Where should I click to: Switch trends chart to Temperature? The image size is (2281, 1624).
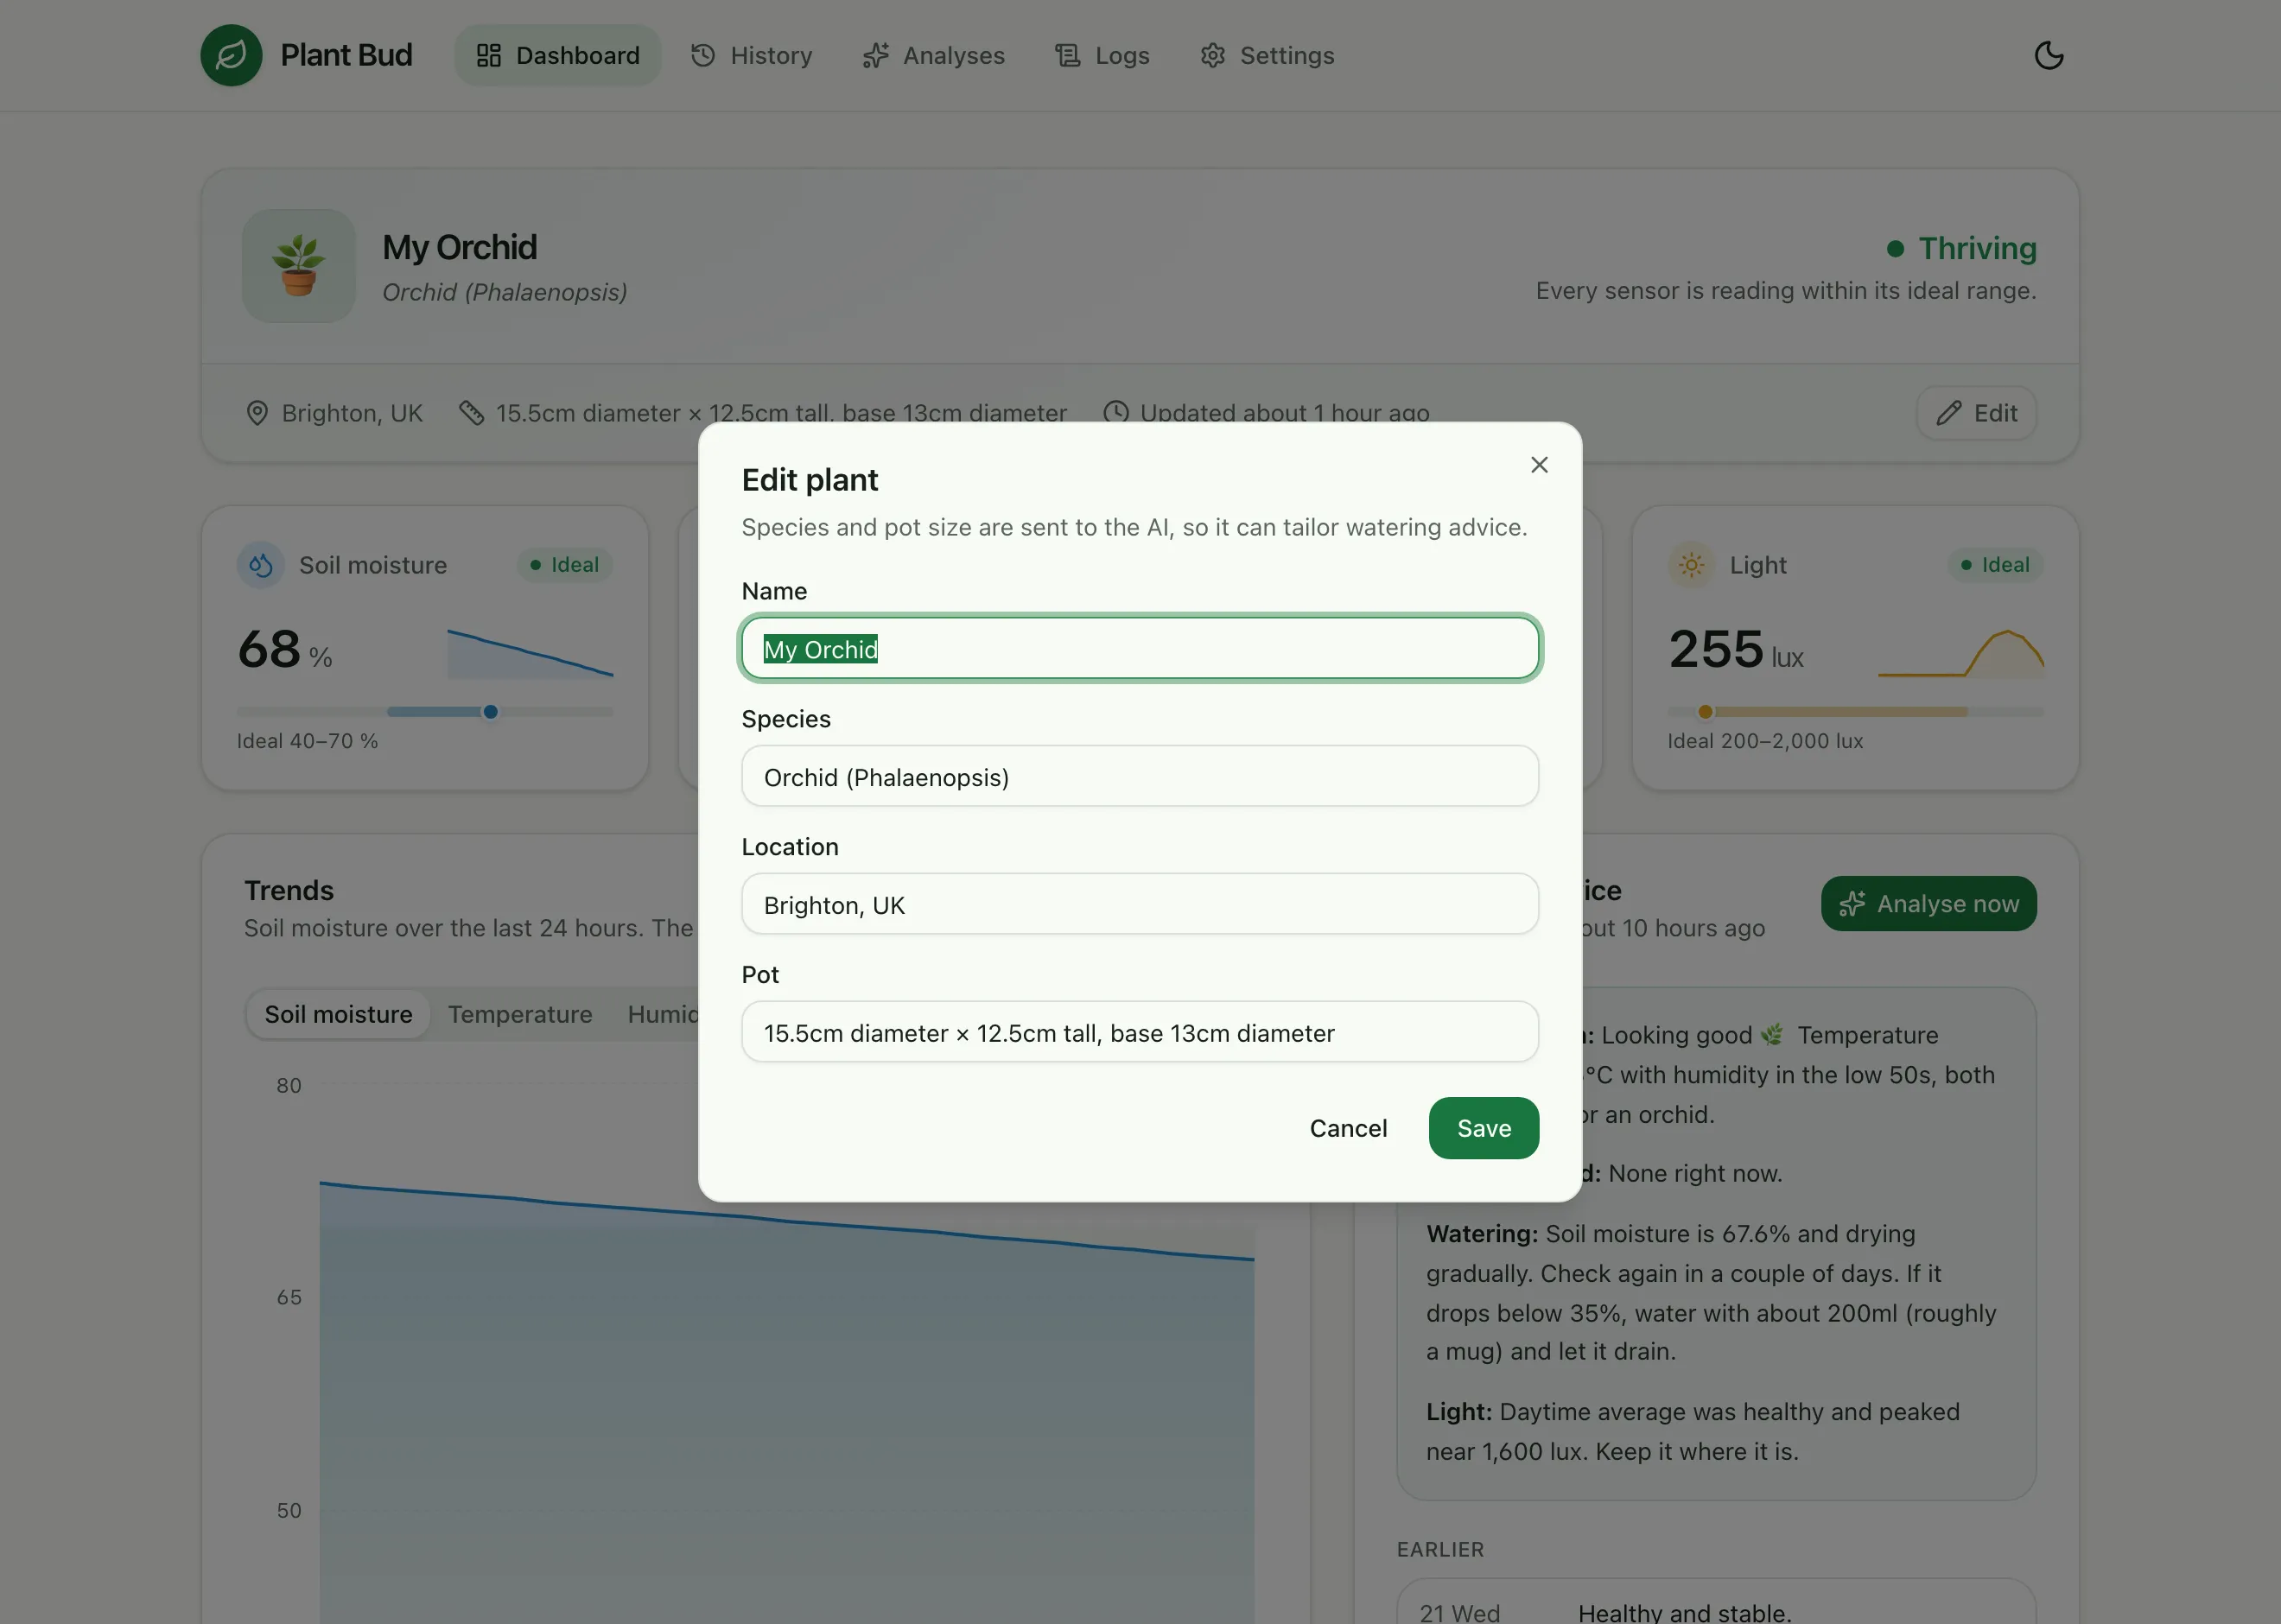tap(520, 1014)
